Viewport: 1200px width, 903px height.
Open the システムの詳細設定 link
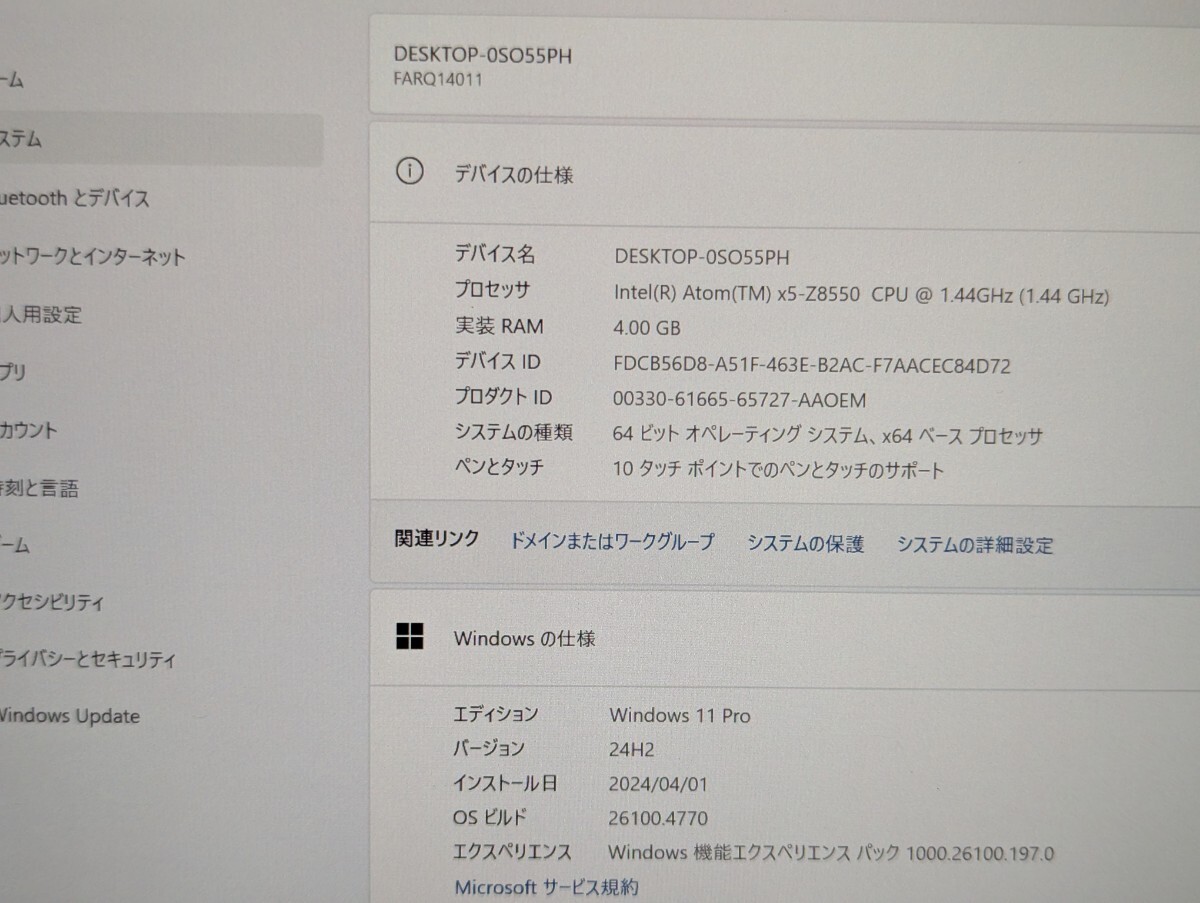tap(974, 545)
